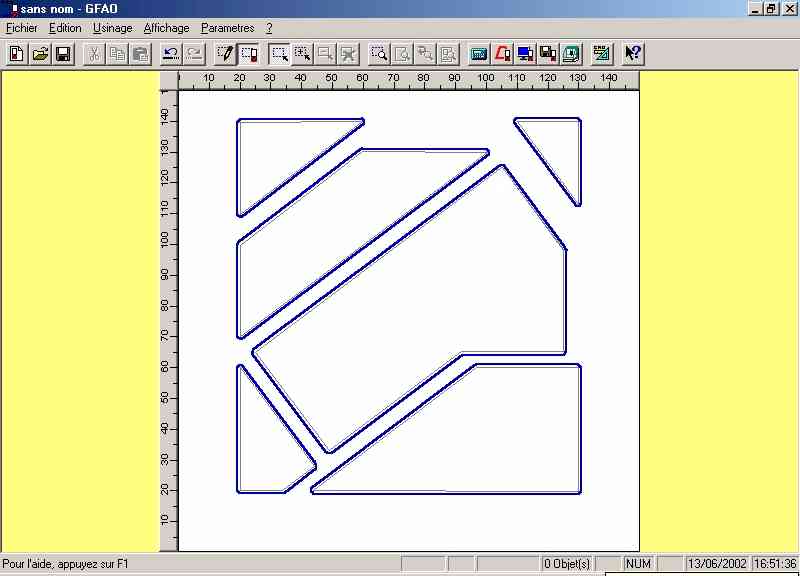Choose the add-to-selection tool with plus
Image resolution: width=800 pixels, height=576 pixels.
click(x=303, y=54)
